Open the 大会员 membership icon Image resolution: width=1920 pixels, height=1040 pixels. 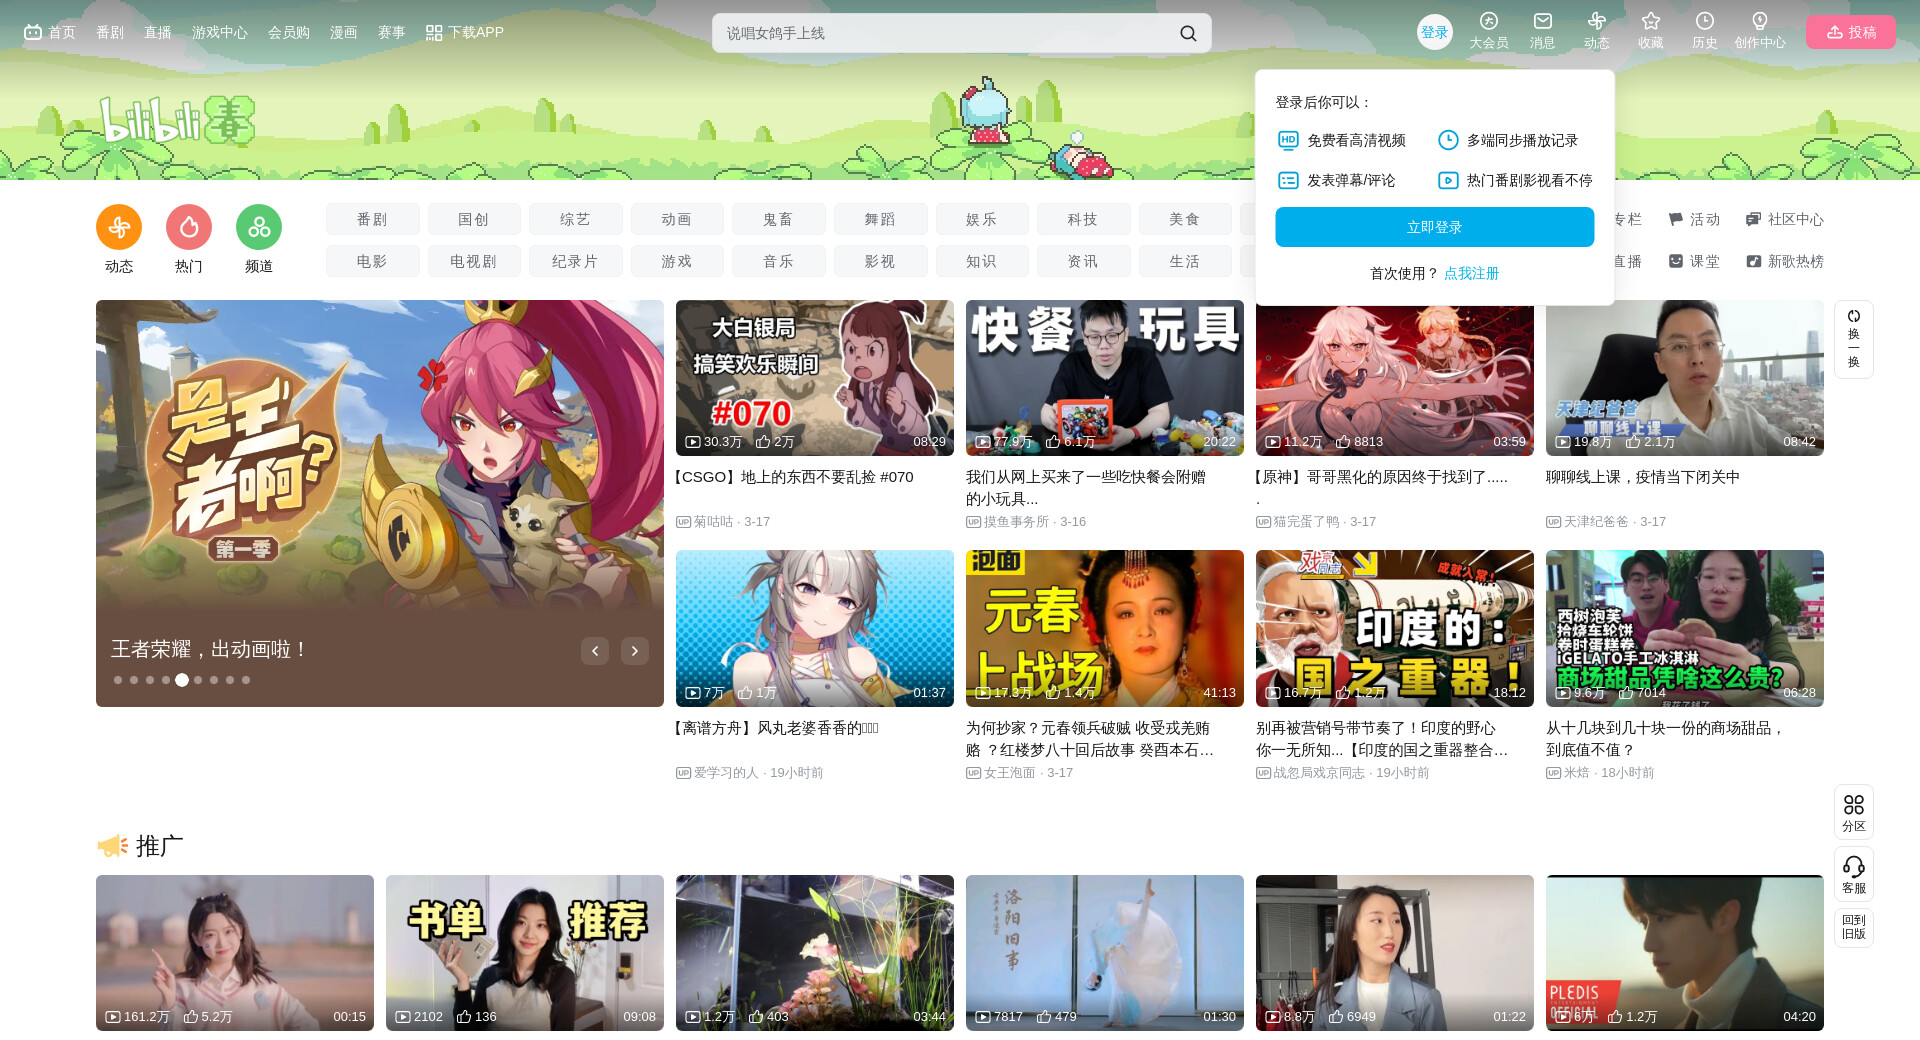pos(1488,22)
